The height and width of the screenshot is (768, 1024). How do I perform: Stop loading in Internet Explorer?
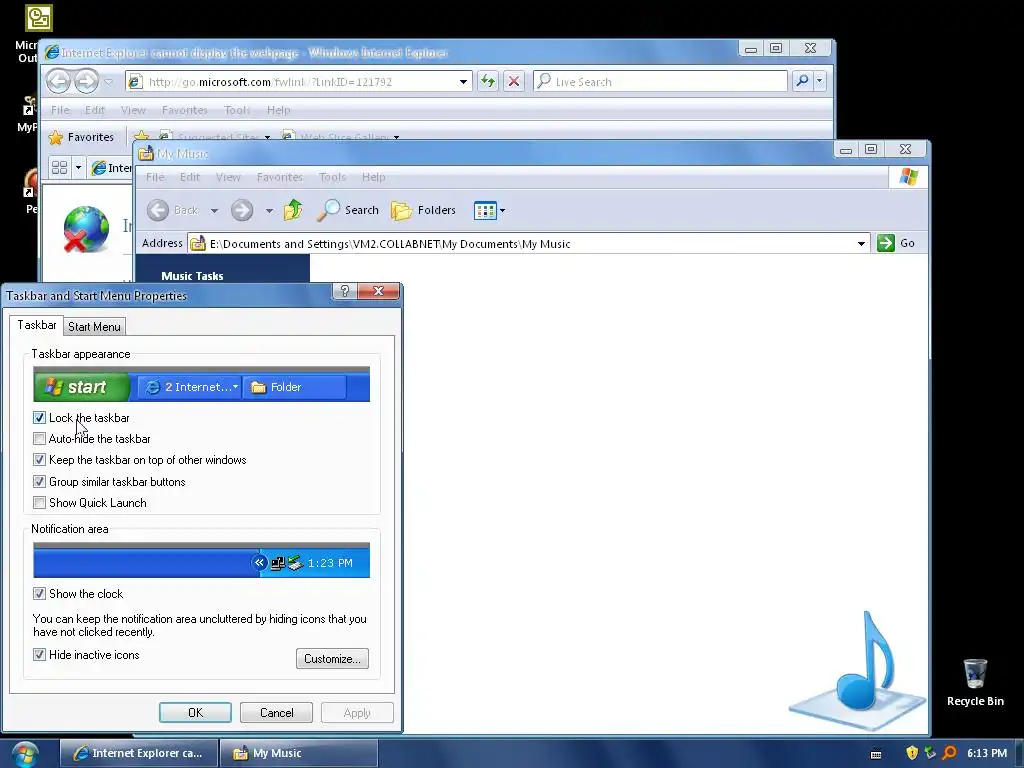[x=514, y=82]
